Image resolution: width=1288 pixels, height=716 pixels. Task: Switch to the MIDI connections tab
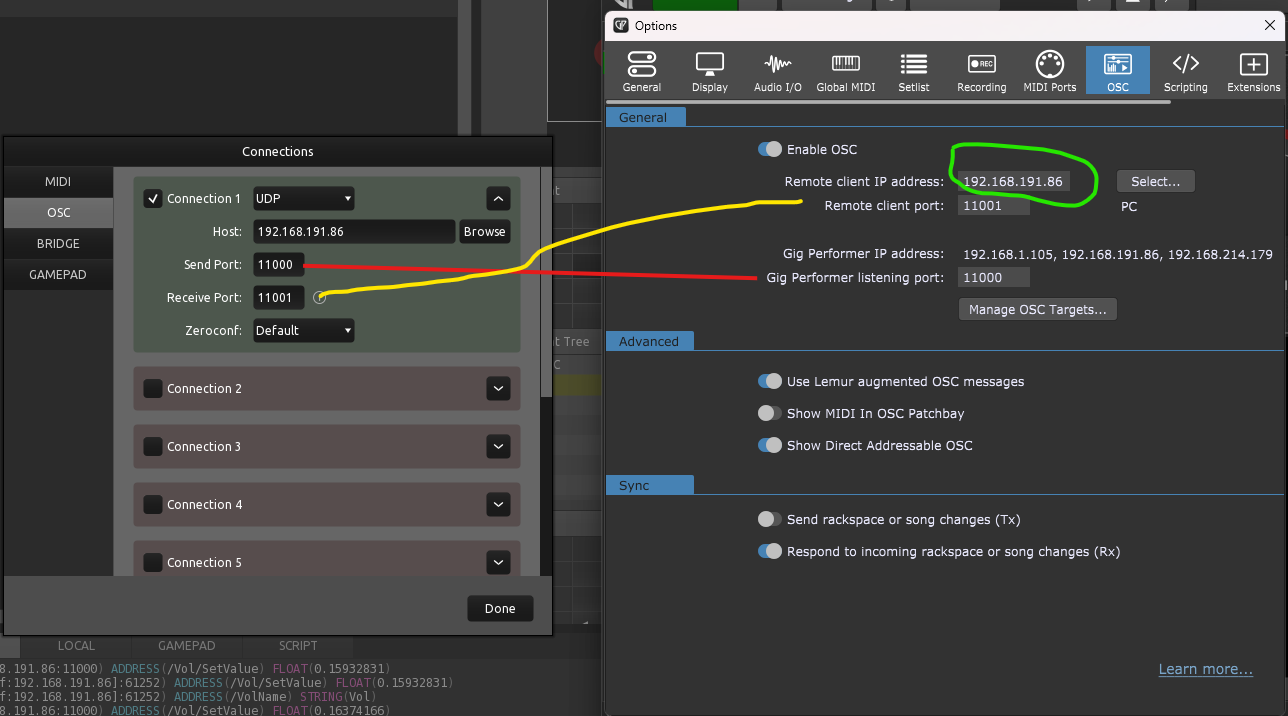[58, 182]
